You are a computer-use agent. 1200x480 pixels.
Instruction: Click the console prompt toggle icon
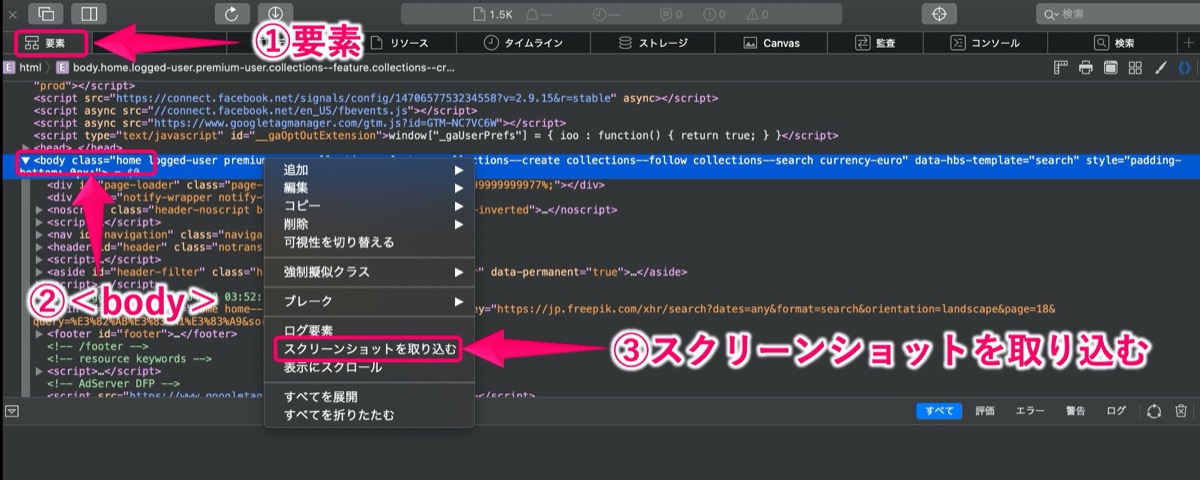[12, 411]
